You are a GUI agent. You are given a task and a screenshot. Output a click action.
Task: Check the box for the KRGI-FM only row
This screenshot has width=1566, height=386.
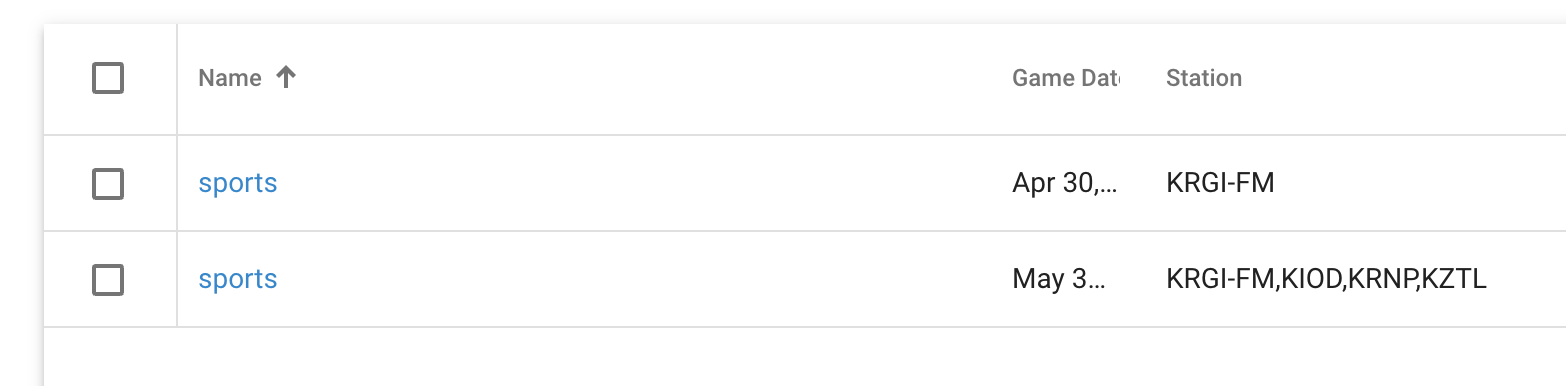(108, 184)
